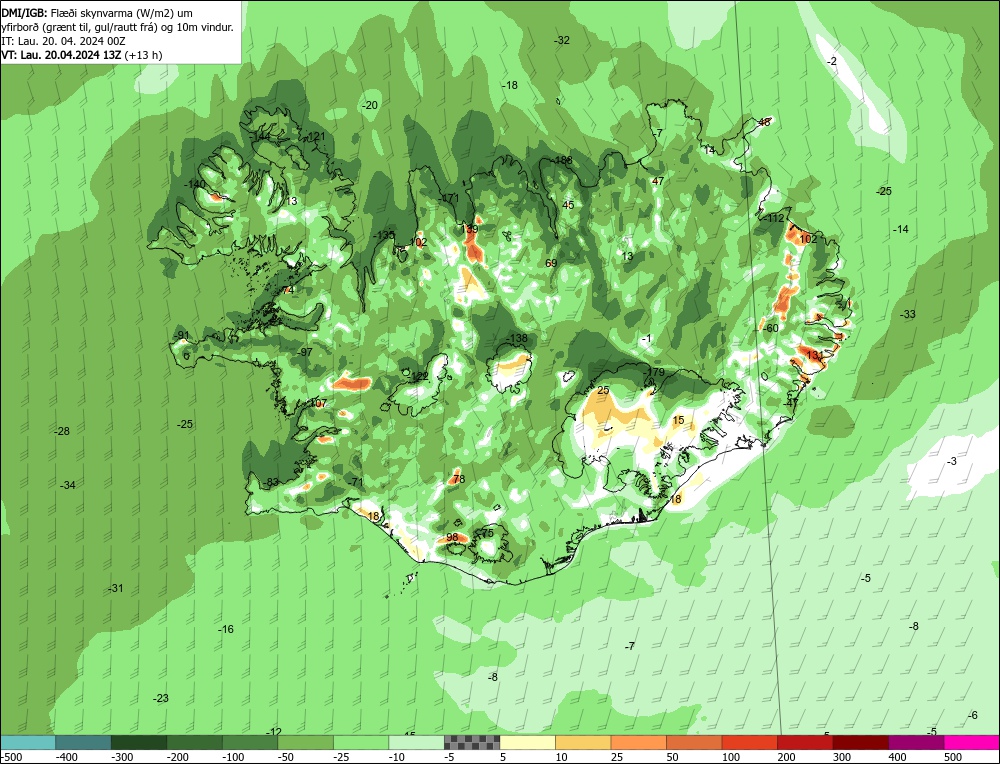The image size is (1000, 764).
Task: Click the -31 value over the southwest sea
Action: click(115, 588)
